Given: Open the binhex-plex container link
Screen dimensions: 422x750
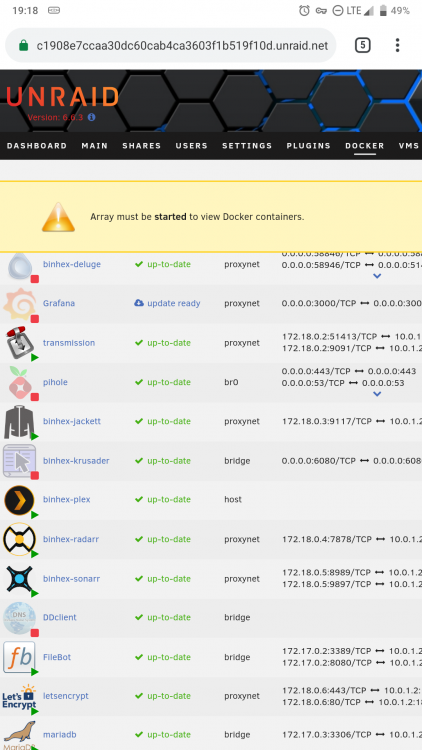Looking at the screenshot, I should tap(67, 499).
